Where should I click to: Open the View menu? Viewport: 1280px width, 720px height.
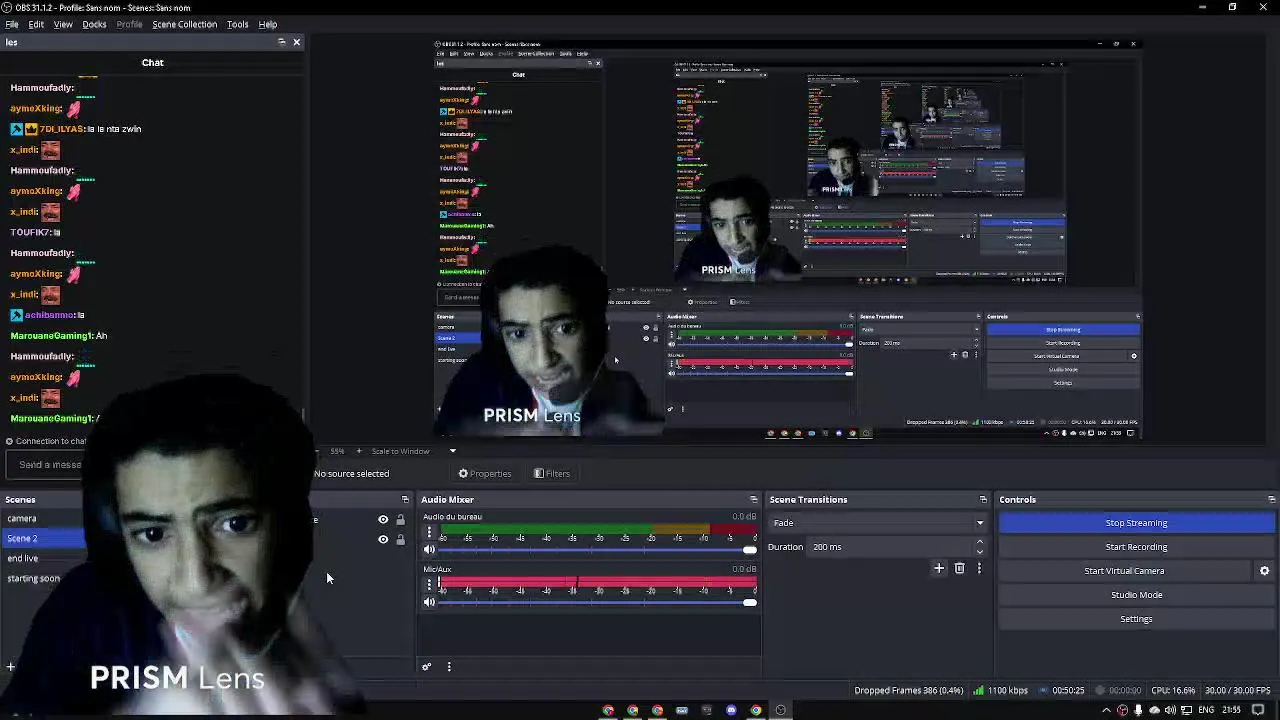(x=63, y=24)
